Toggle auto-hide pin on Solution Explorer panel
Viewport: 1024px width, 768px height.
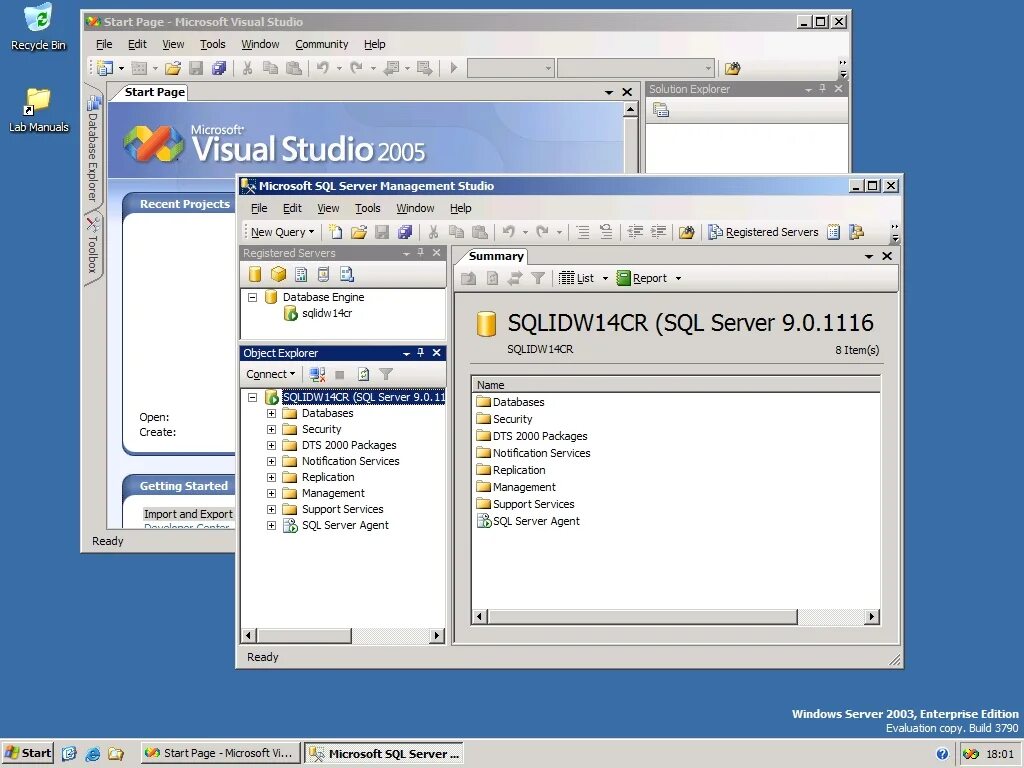point(823,89)
